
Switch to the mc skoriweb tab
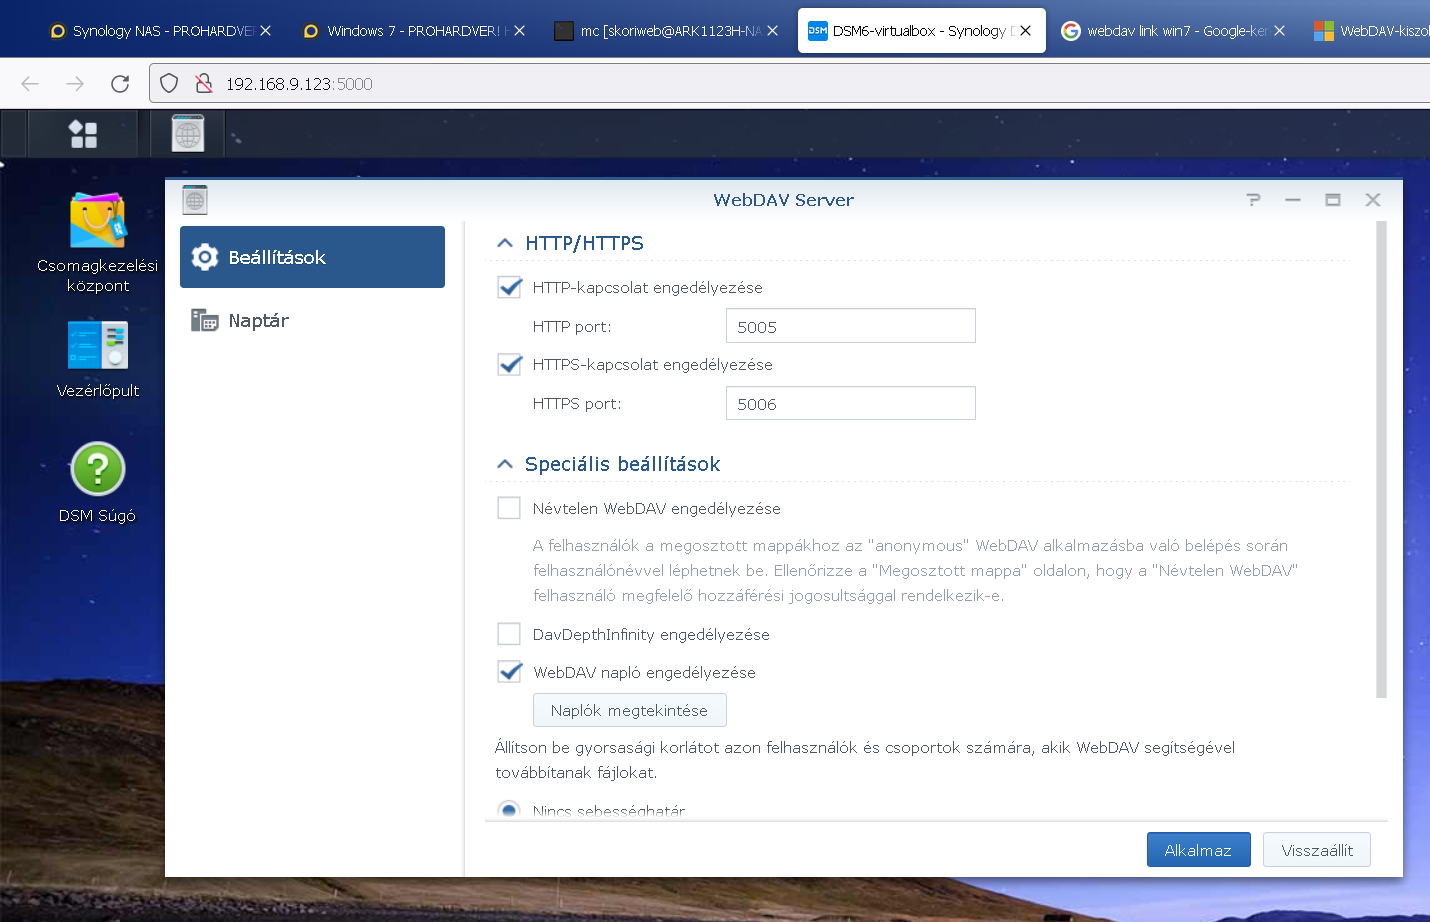coord(667,31)
